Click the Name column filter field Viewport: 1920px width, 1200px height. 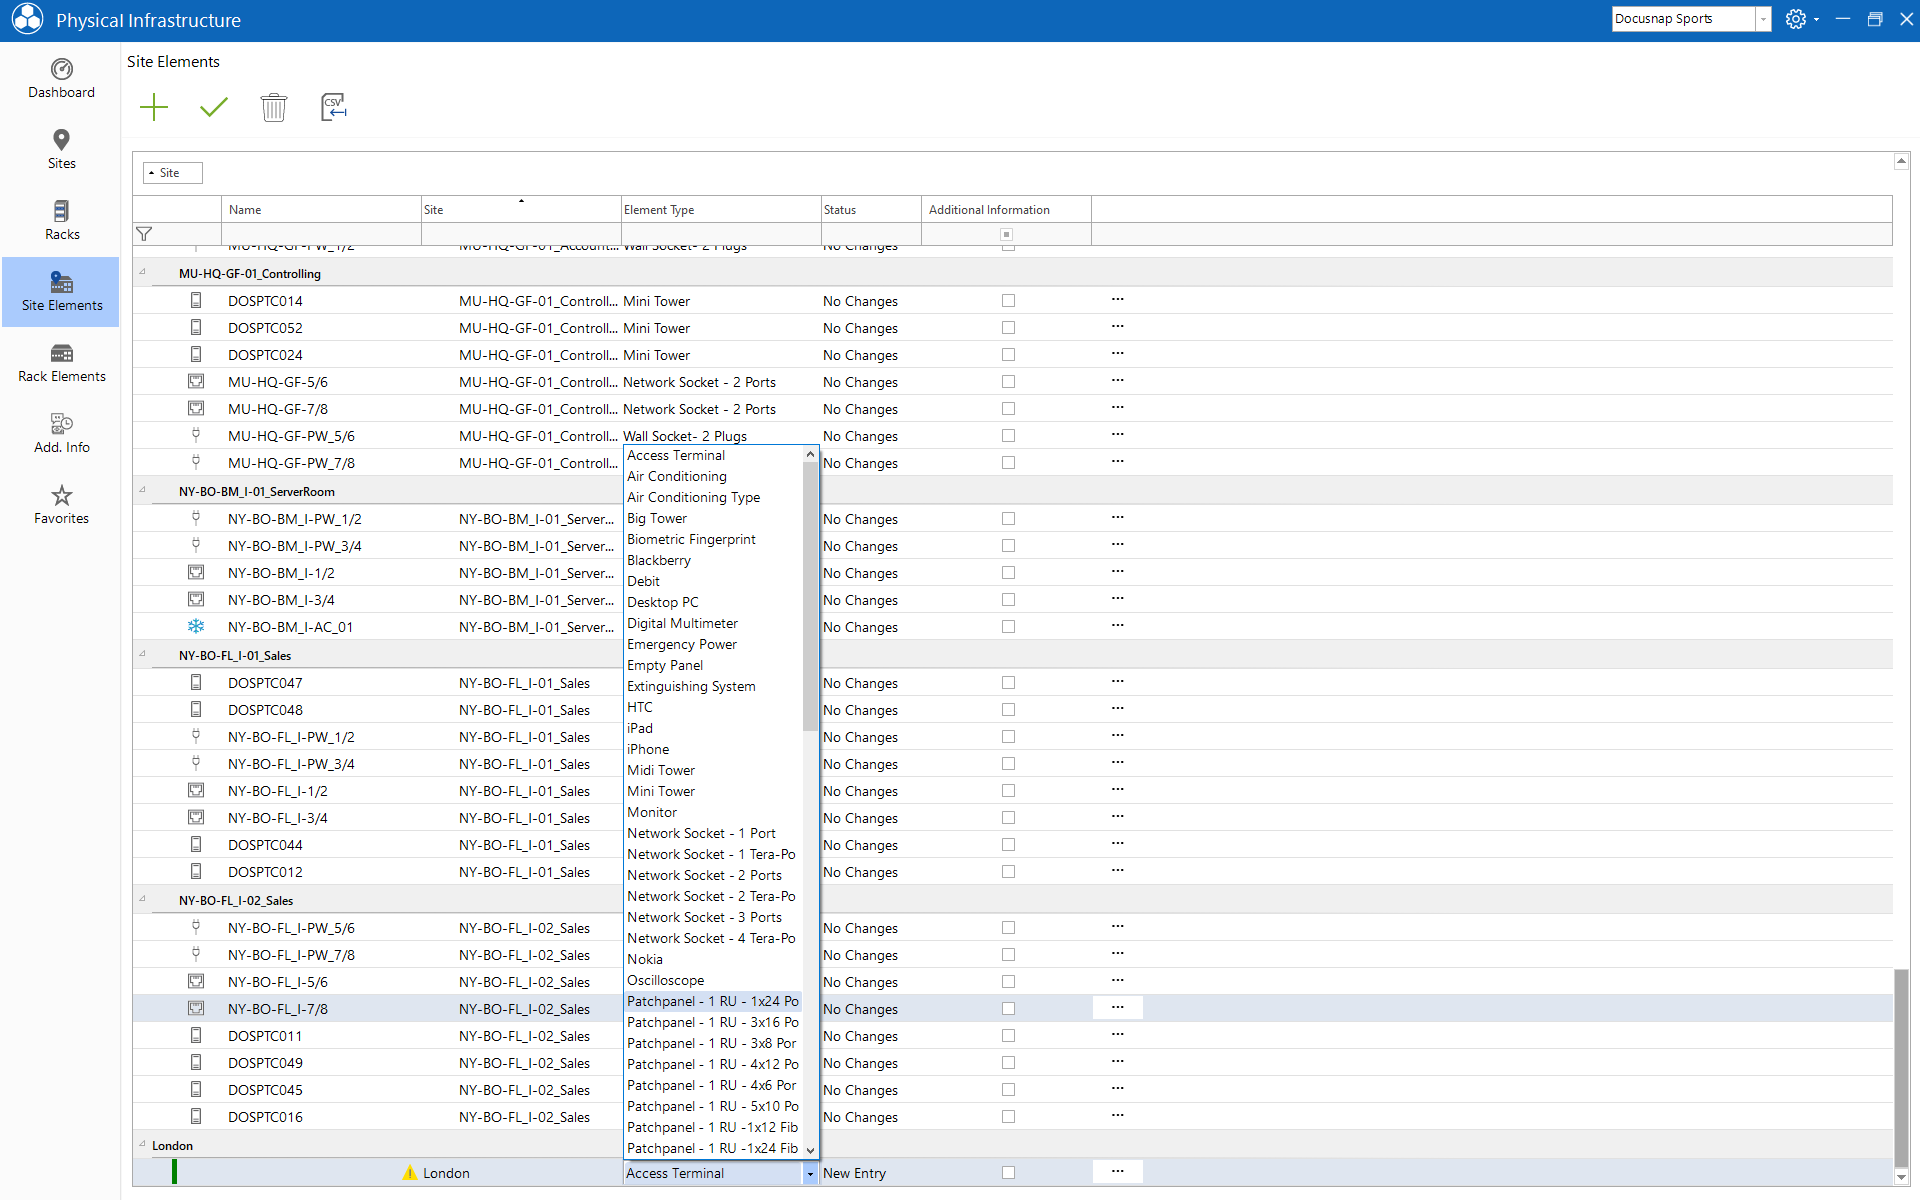tap(321, 234)
